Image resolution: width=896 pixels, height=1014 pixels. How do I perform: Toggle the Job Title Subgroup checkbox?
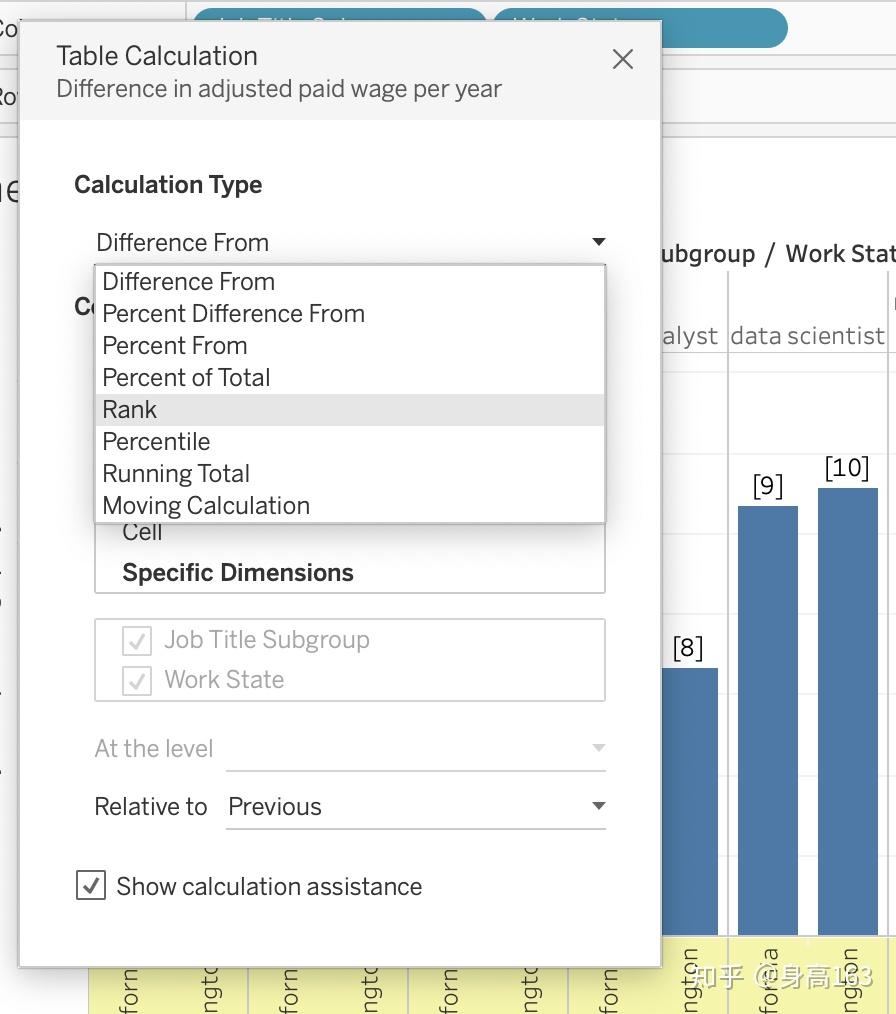pos(136,641)
